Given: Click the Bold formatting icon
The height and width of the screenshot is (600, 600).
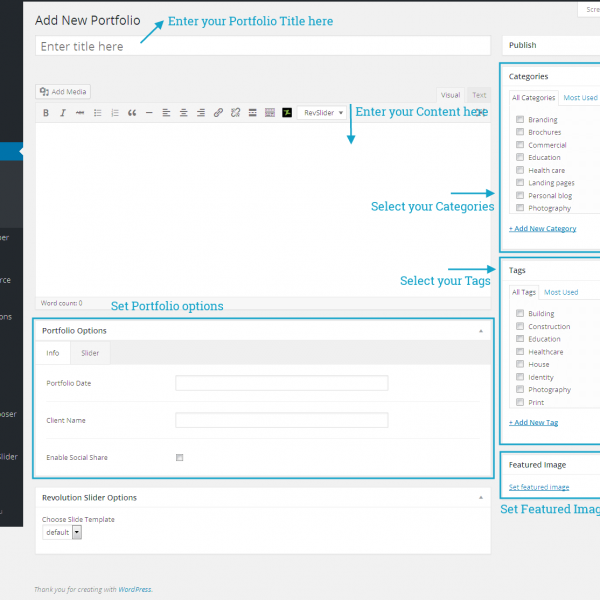Looking at the screenshot, I should click(45, 113).
